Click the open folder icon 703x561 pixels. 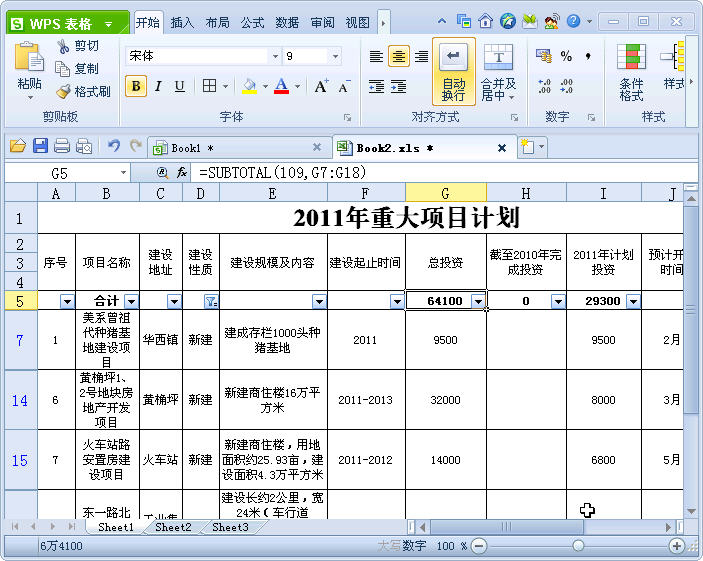17,146
